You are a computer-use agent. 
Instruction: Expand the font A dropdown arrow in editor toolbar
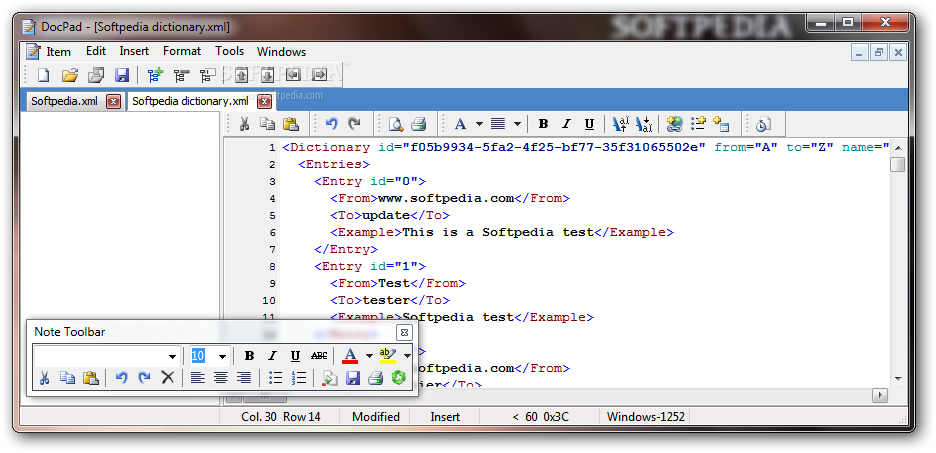[x=479, y=124]
